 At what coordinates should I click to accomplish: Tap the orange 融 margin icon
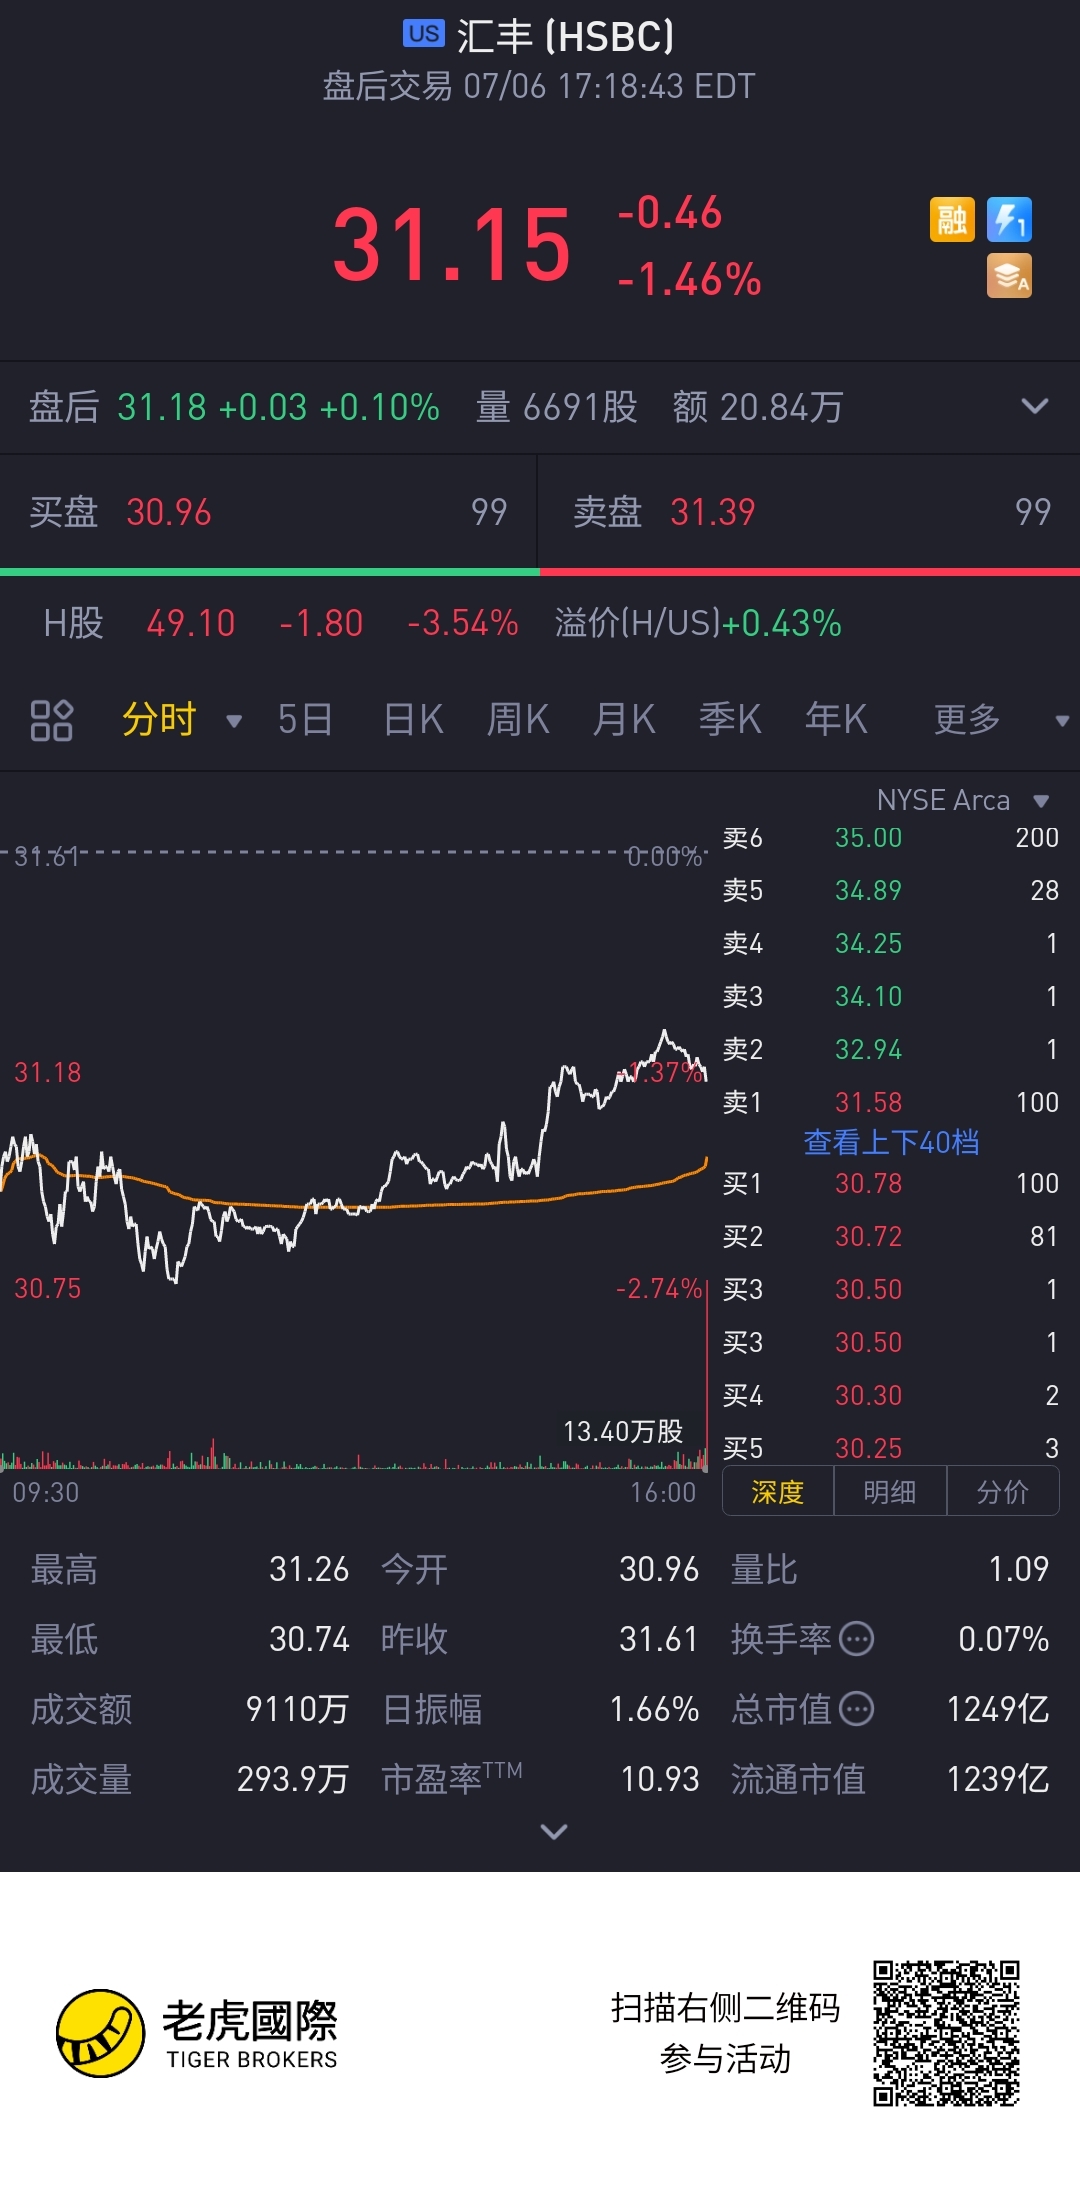click(951, 220)
